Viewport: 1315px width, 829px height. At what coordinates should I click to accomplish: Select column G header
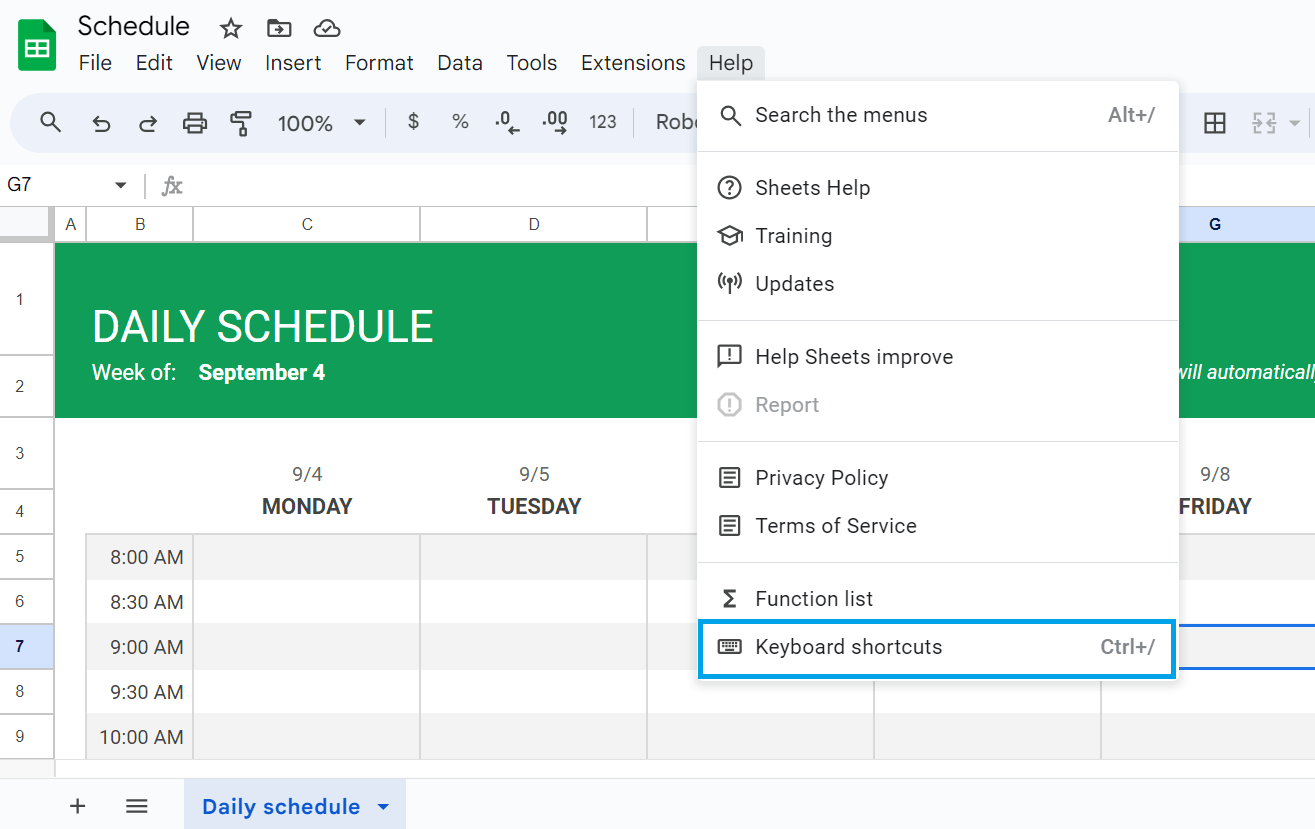pyautogui.click(x=1215, y=225)
